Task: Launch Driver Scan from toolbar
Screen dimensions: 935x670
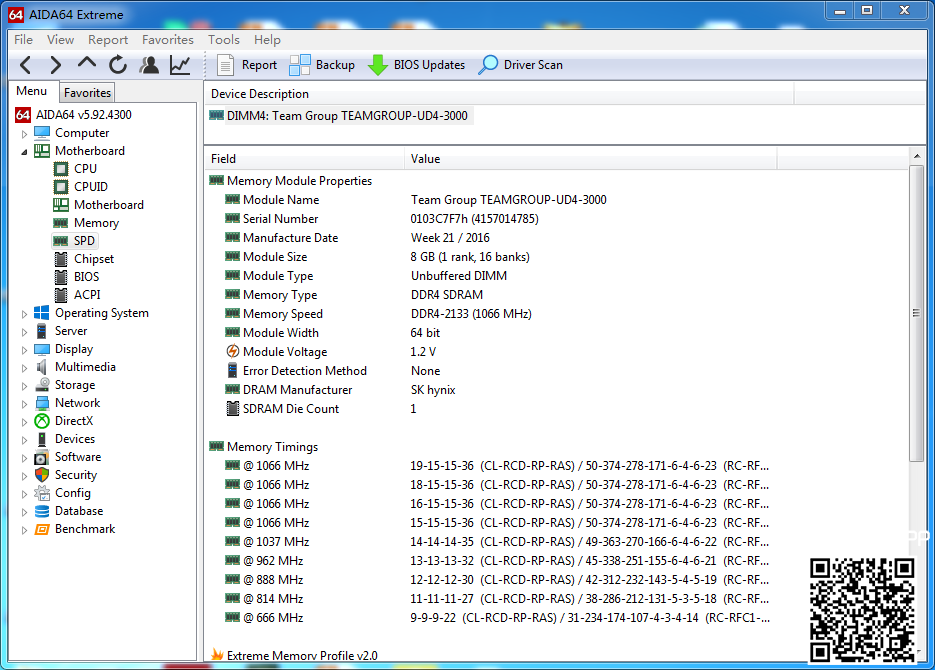Action: pos(520,65)
